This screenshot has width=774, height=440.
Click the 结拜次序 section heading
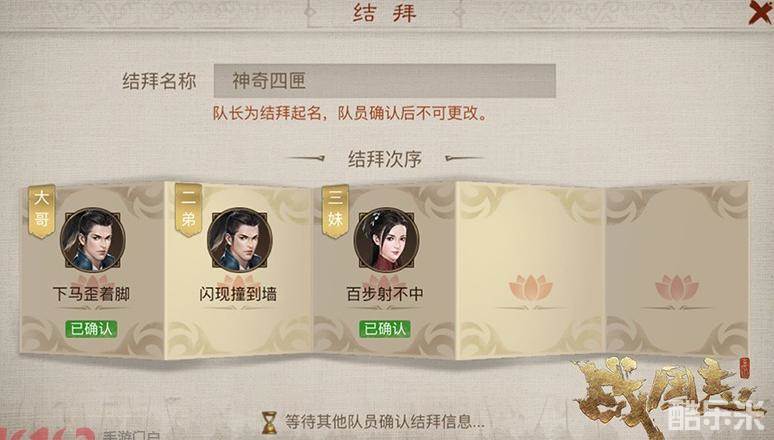[x=385, y=159]
